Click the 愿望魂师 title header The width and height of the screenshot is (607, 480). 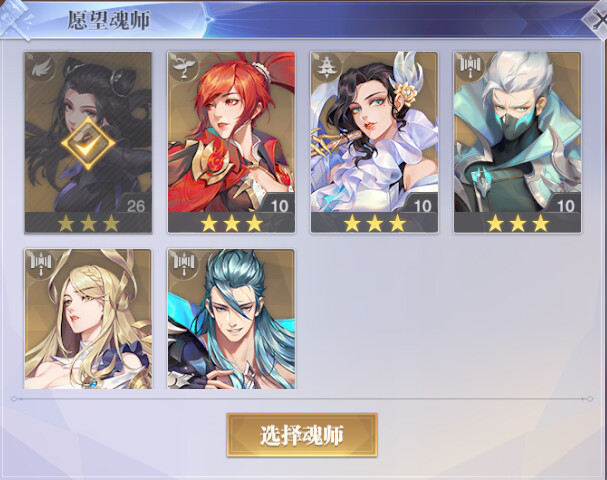tap(108, 20)
